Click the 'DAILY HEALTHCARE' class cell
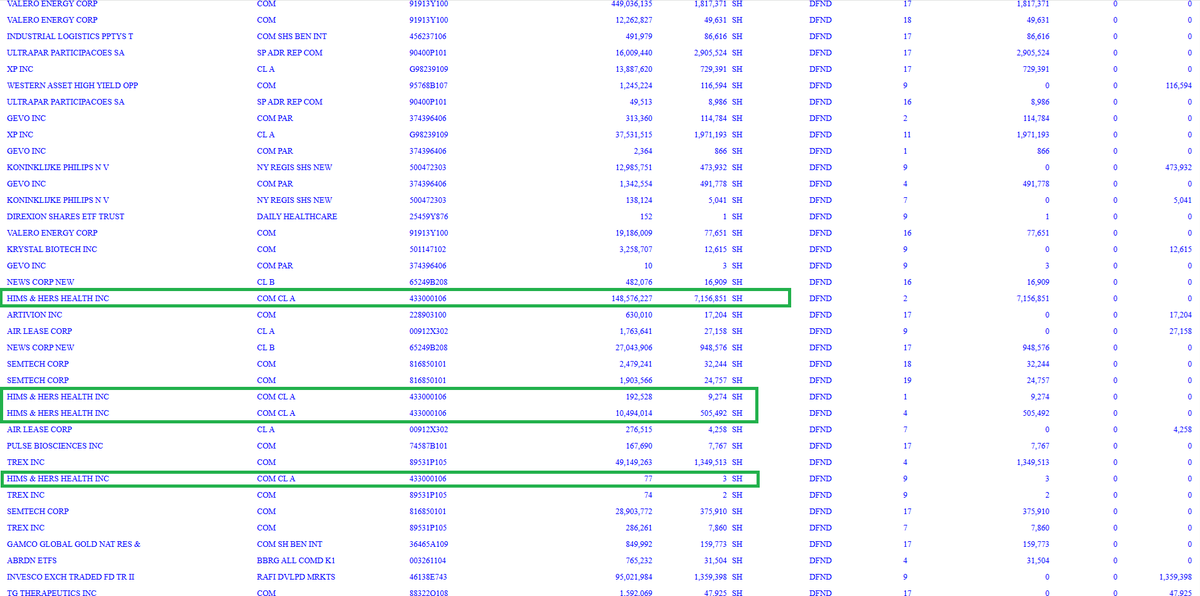The height and width of the screenshot is (596, 1200). [297, 216]
